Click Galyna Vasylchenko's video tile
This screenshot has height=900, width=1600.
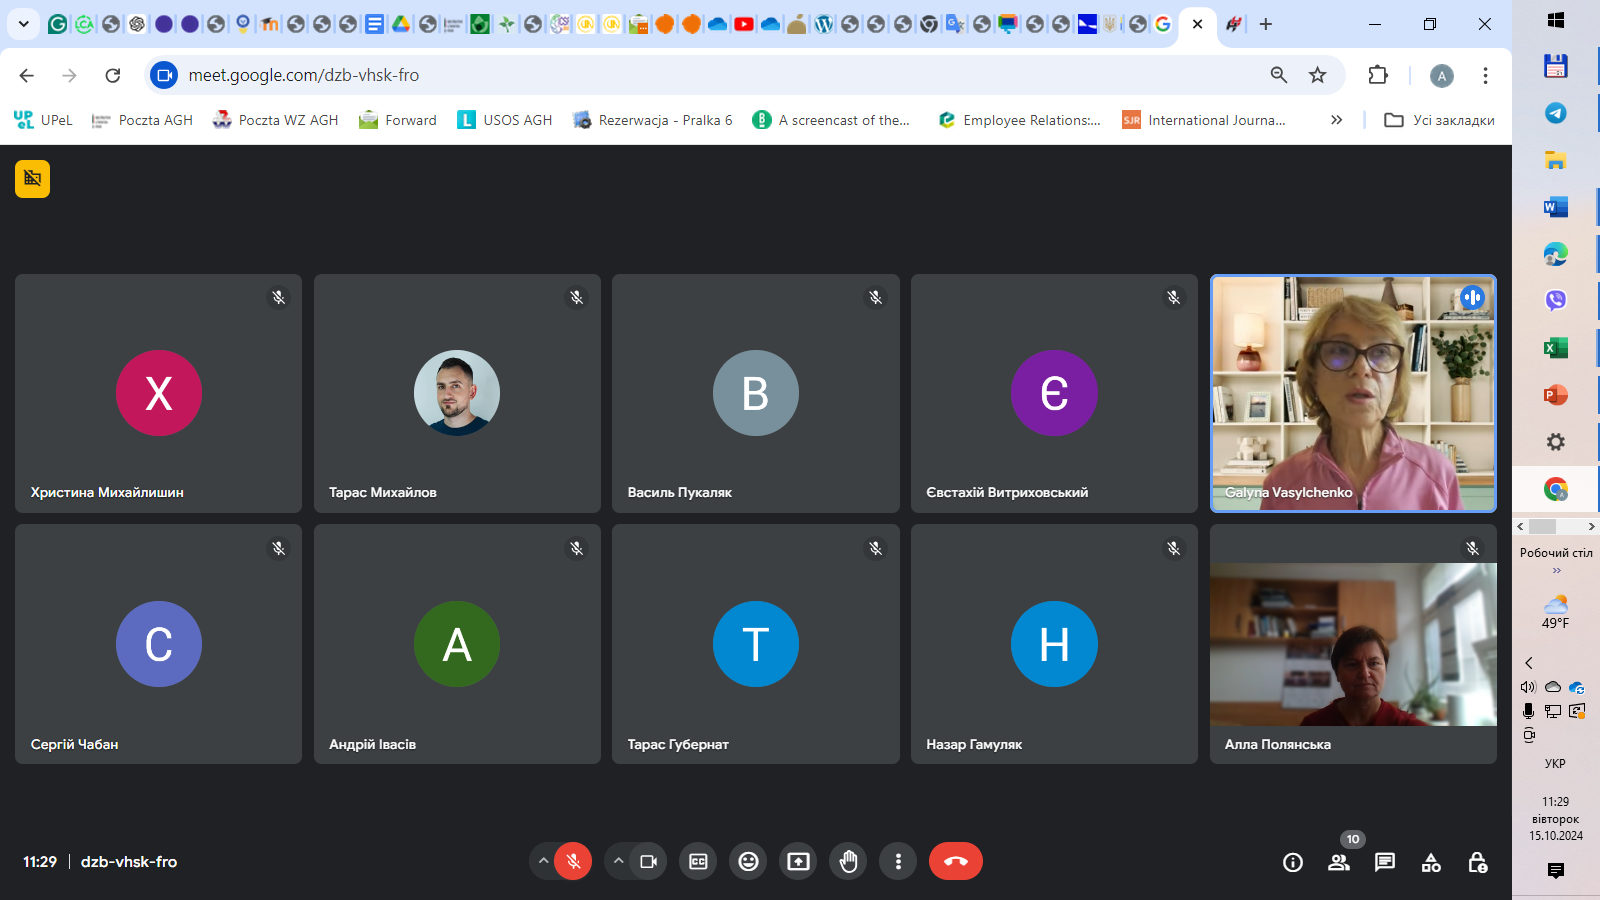tap(1352, 393)
